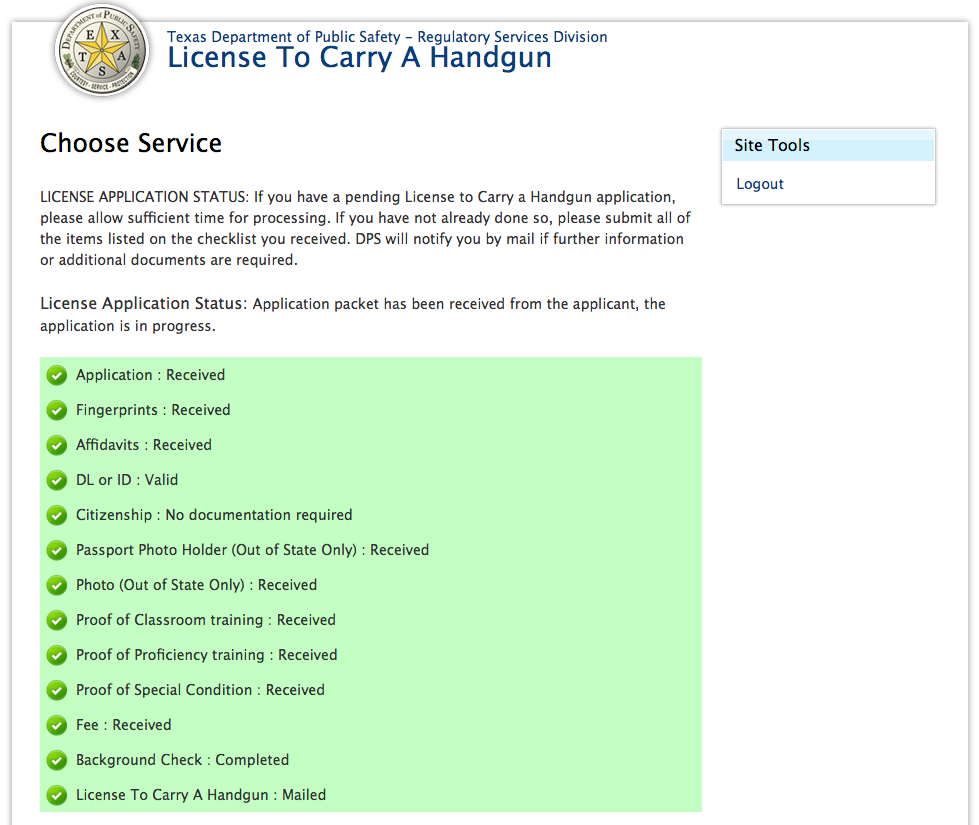This screenshot has height=825, width=979.
Task: Select the Proof of Proficiency training status row
Action: coord(206,655)
